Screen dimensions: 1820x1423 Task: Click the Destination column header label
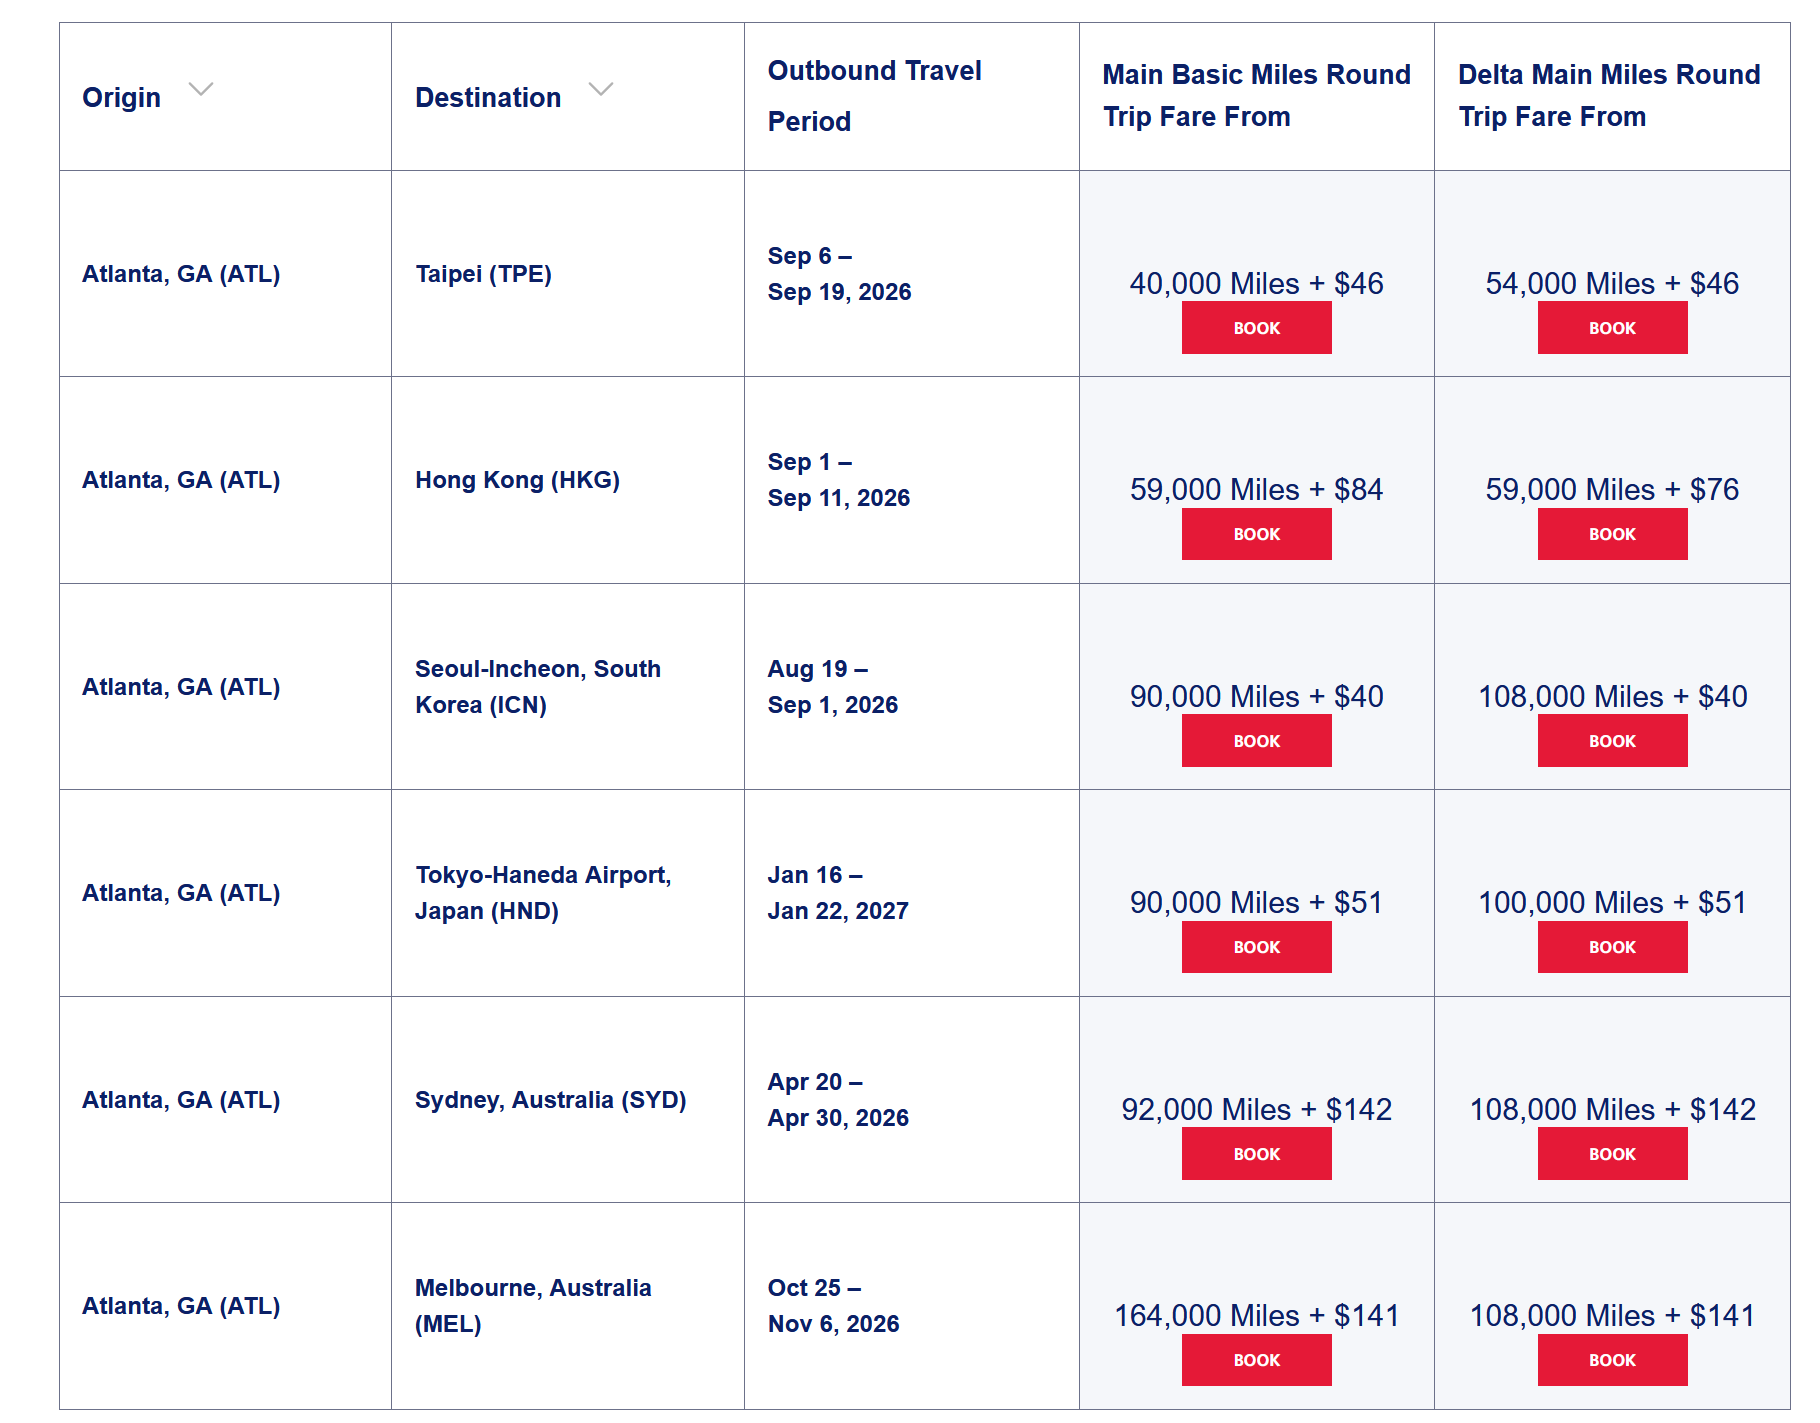click(488, 98)
